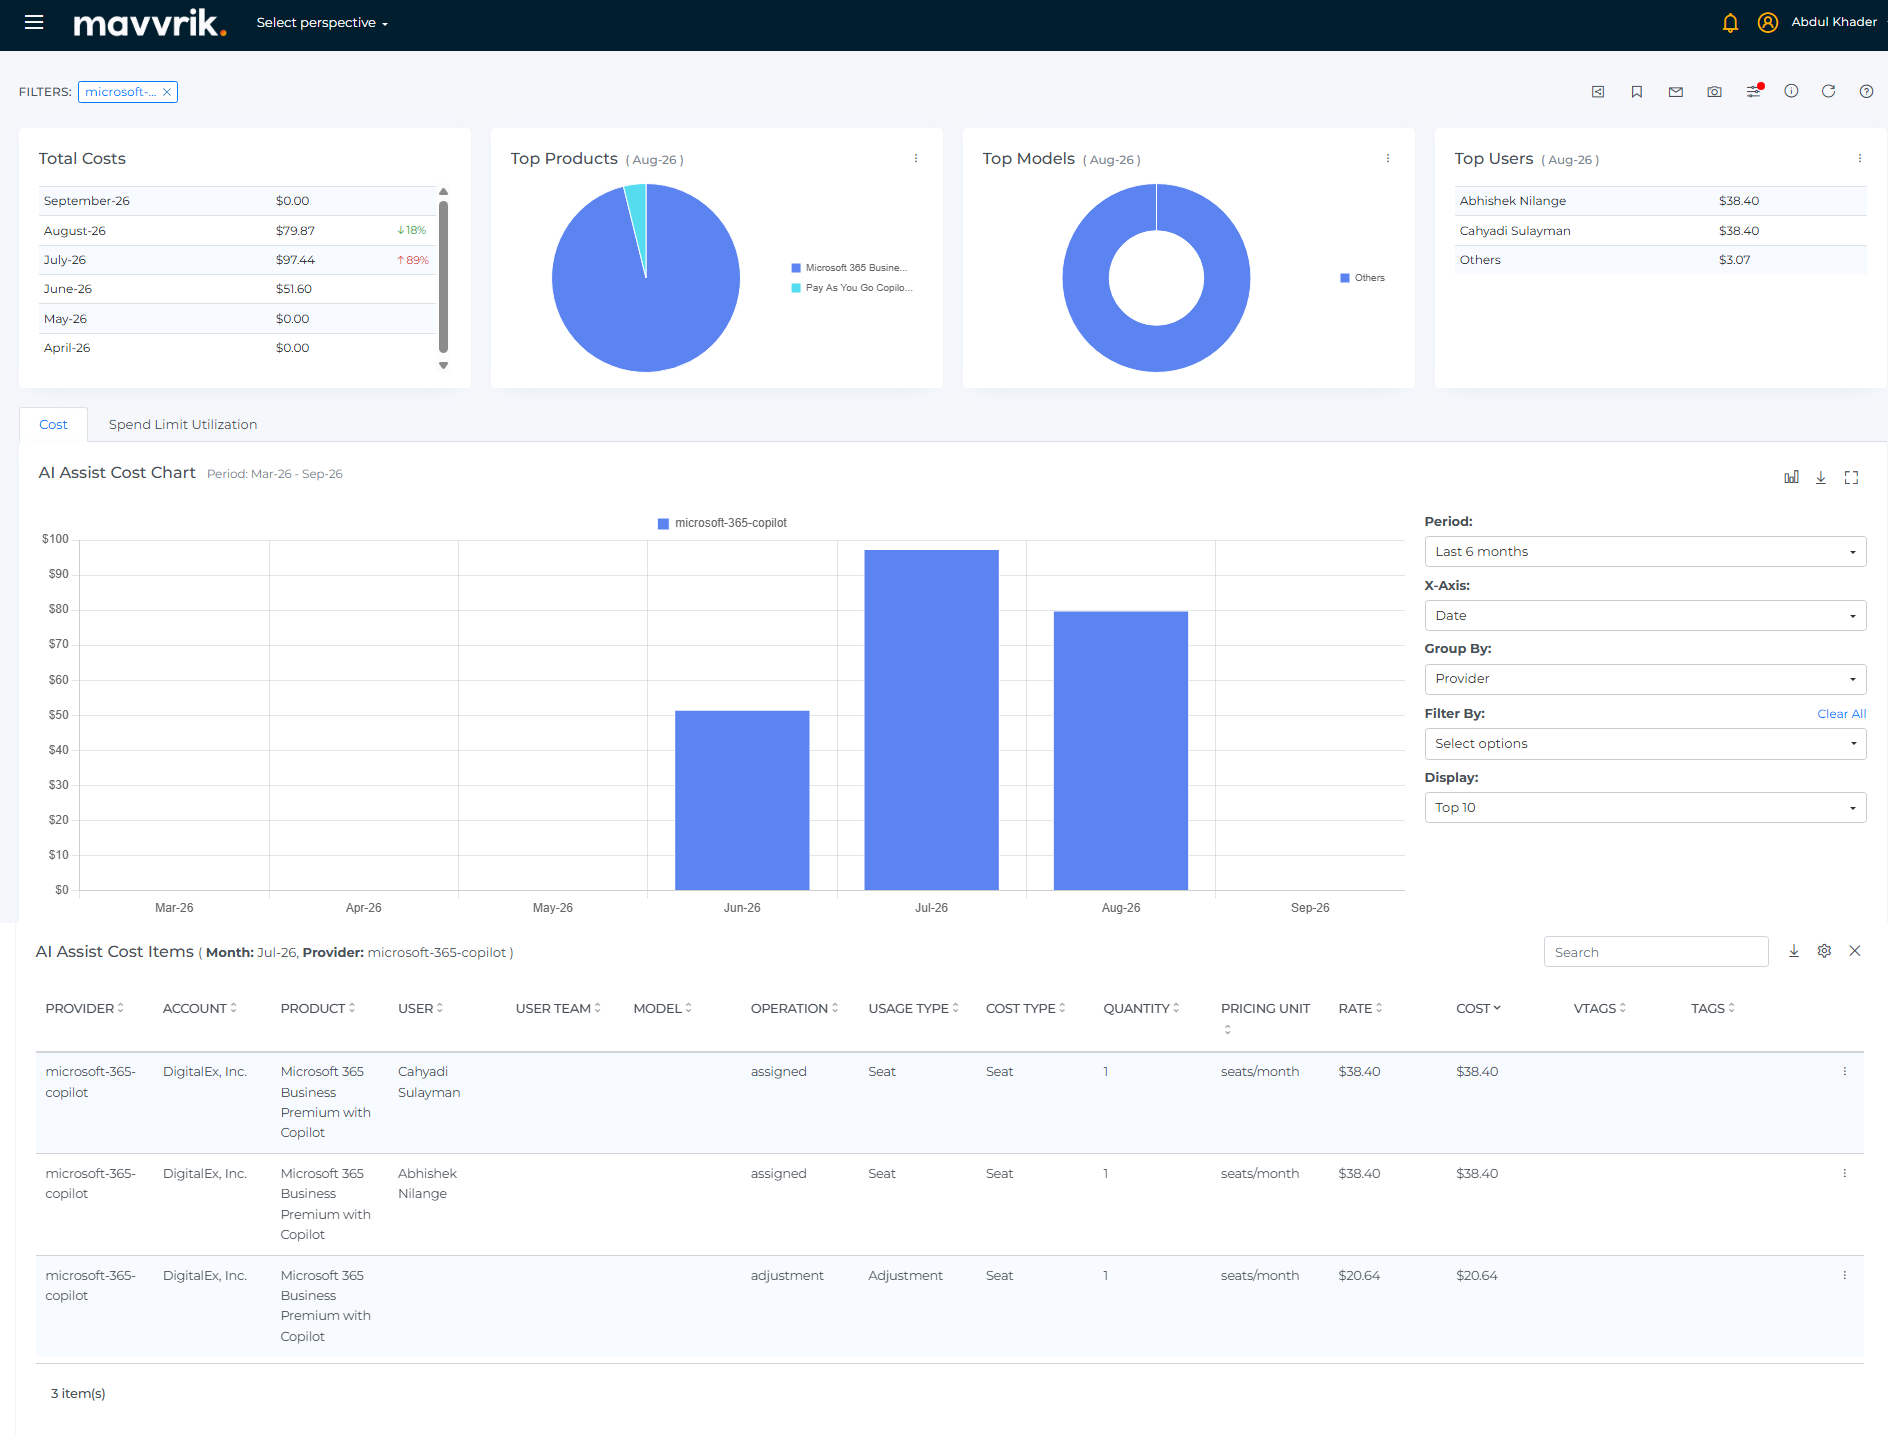The width and height of the screenshot is (1888, 1436).
Task: Click the Total Costs scrollbar up arrow
Action: [x=443, y=191]
